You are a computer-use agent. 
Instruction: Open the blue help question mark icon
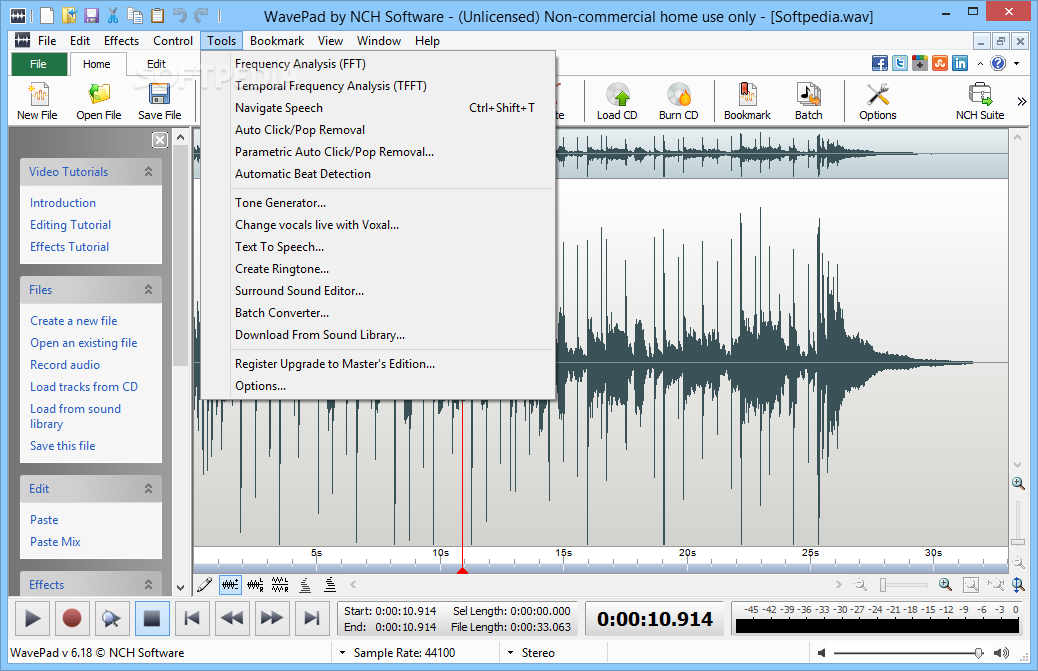(x=998, y=63)
